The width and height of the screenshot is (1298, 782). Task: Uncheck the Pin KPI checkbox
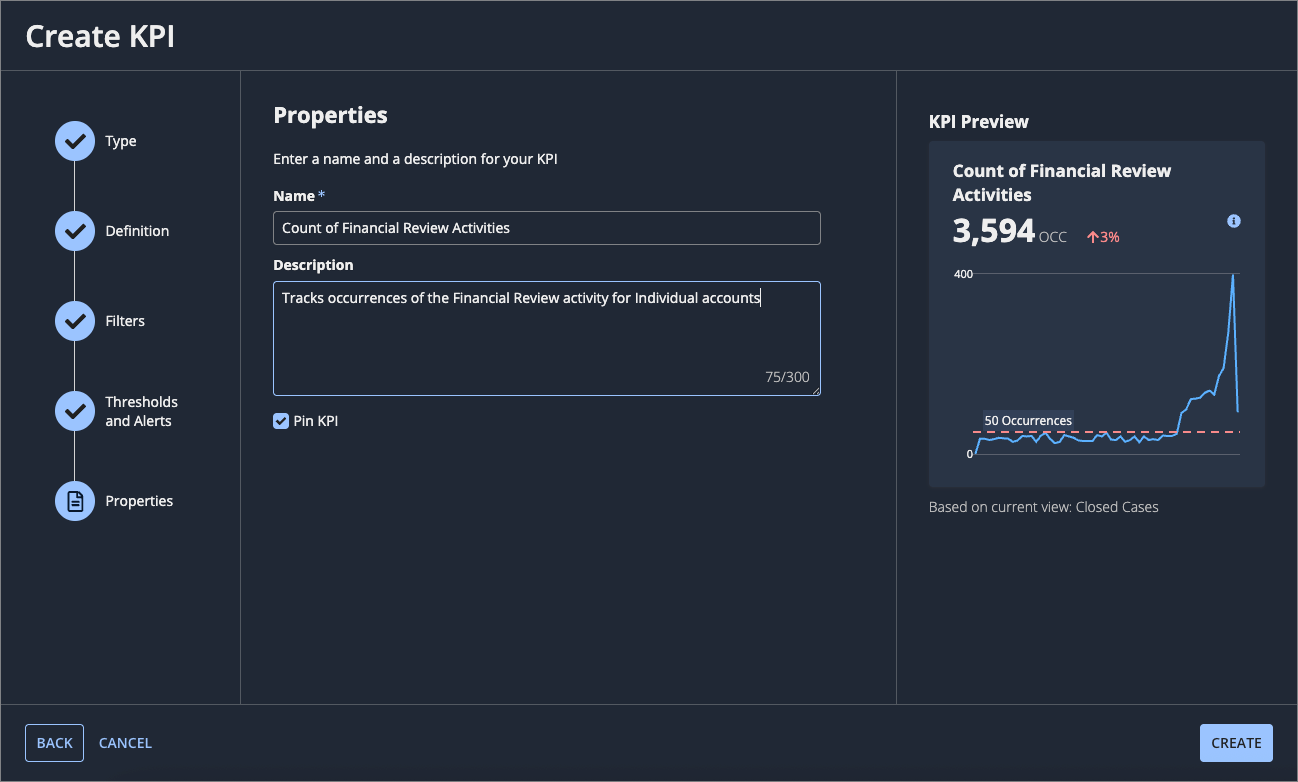click(x=281, y=421)
